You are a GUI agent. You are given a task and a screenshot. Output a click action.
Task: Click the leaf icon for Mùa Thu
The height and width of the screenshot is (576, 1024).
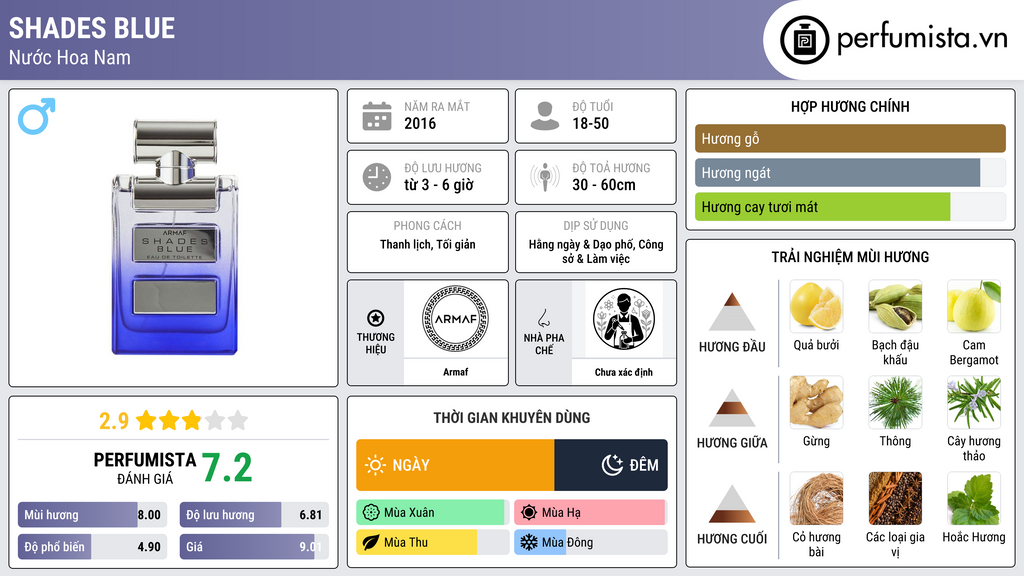point(371,542)
